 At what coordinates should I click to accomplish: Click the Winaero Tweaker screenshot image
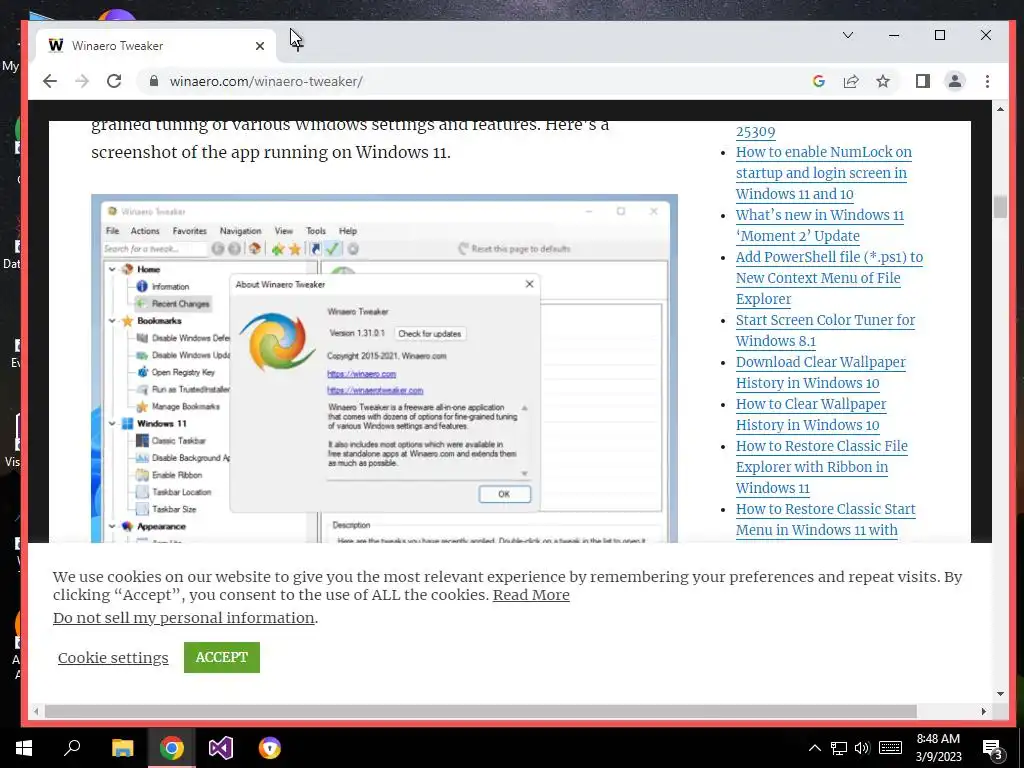pyautogui.click(x=384, y=368)
